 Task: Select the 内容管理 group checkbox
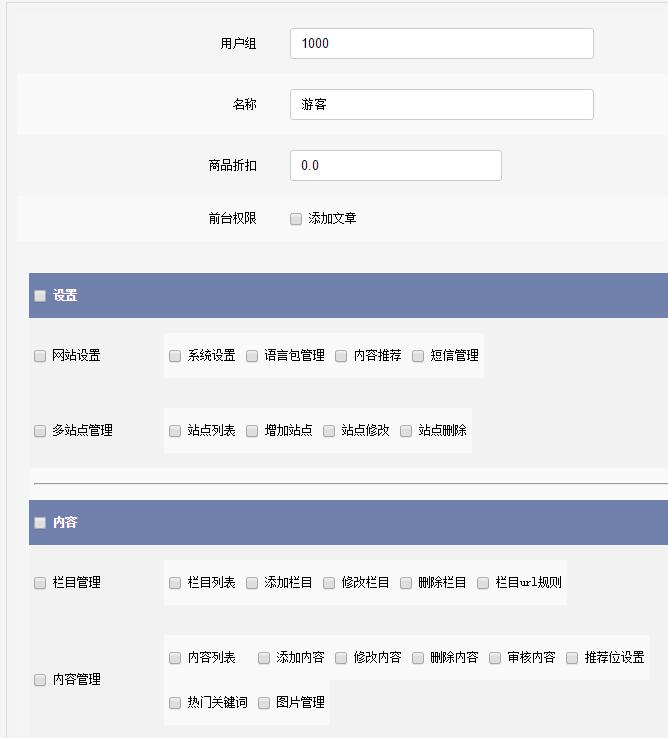coord(40,680)
